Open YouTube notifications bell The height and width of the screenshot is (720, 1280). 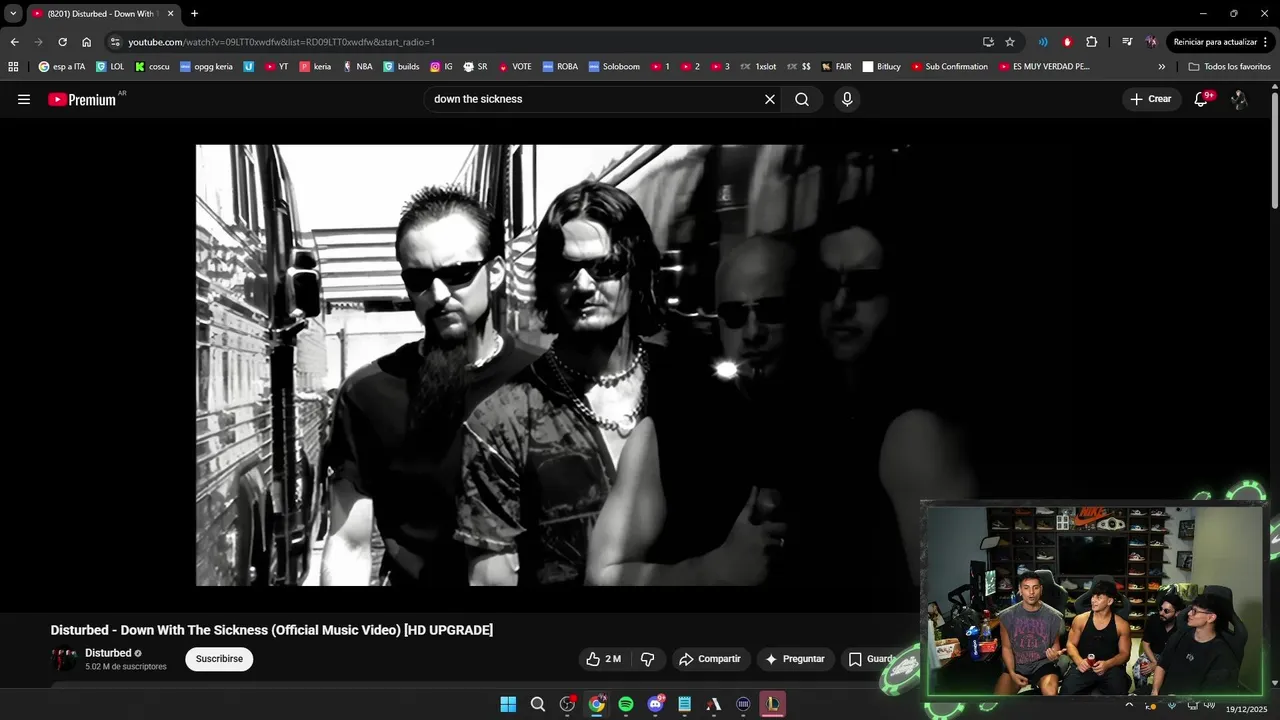pyautogui.click(x=1202, y=99)
